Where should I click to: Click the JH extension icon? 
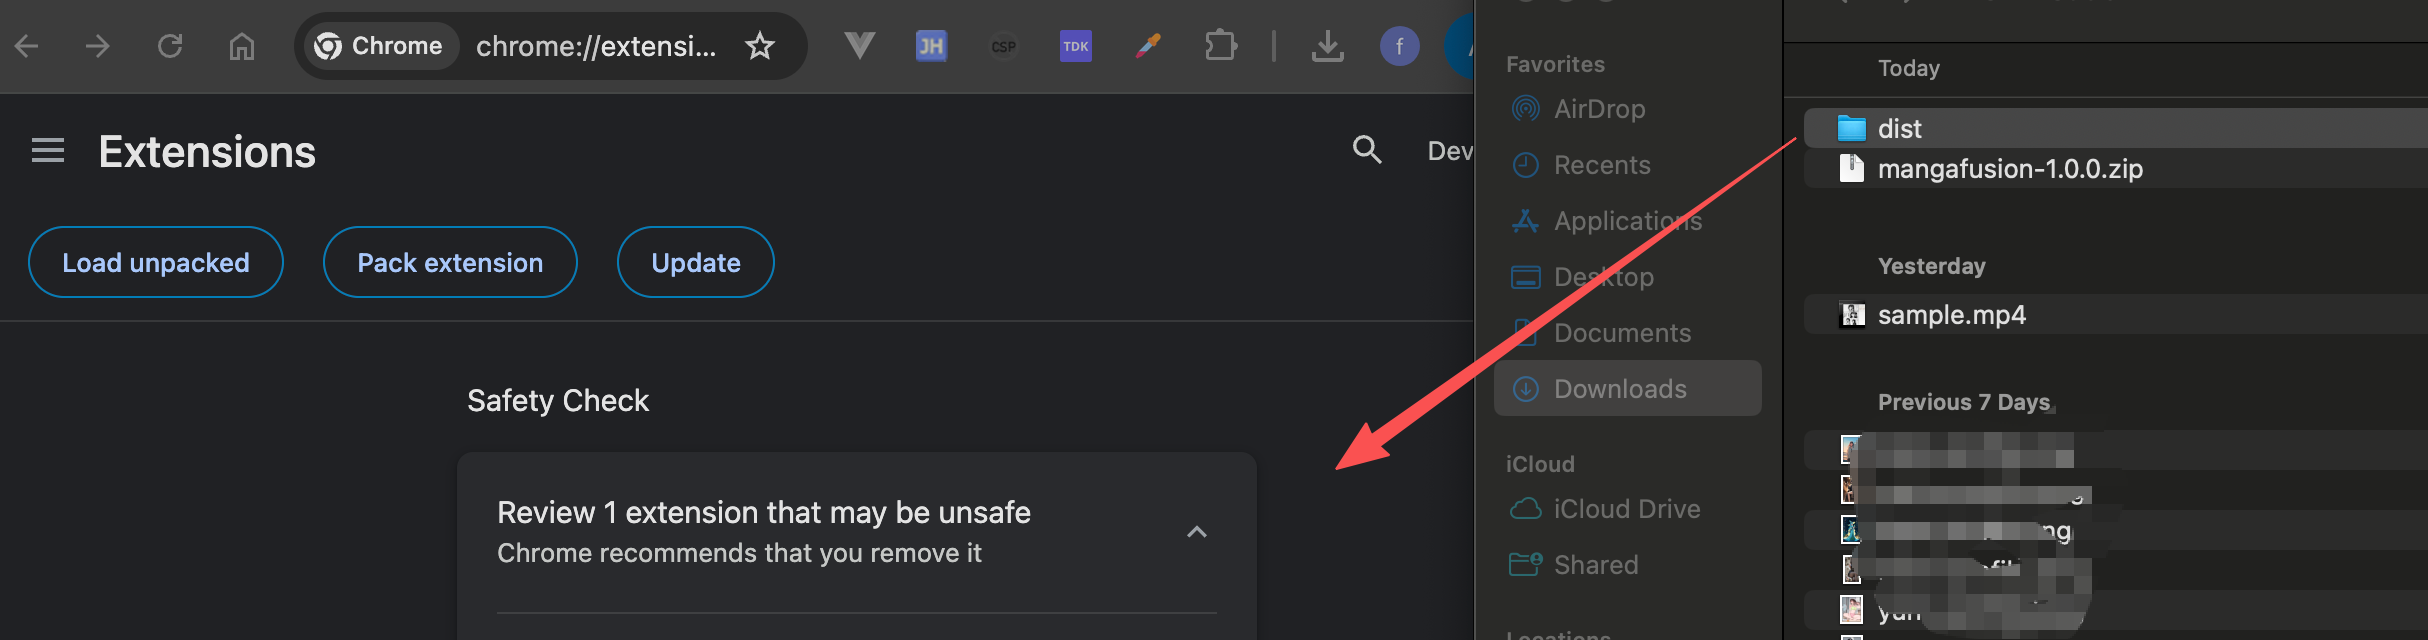point(931,46)
